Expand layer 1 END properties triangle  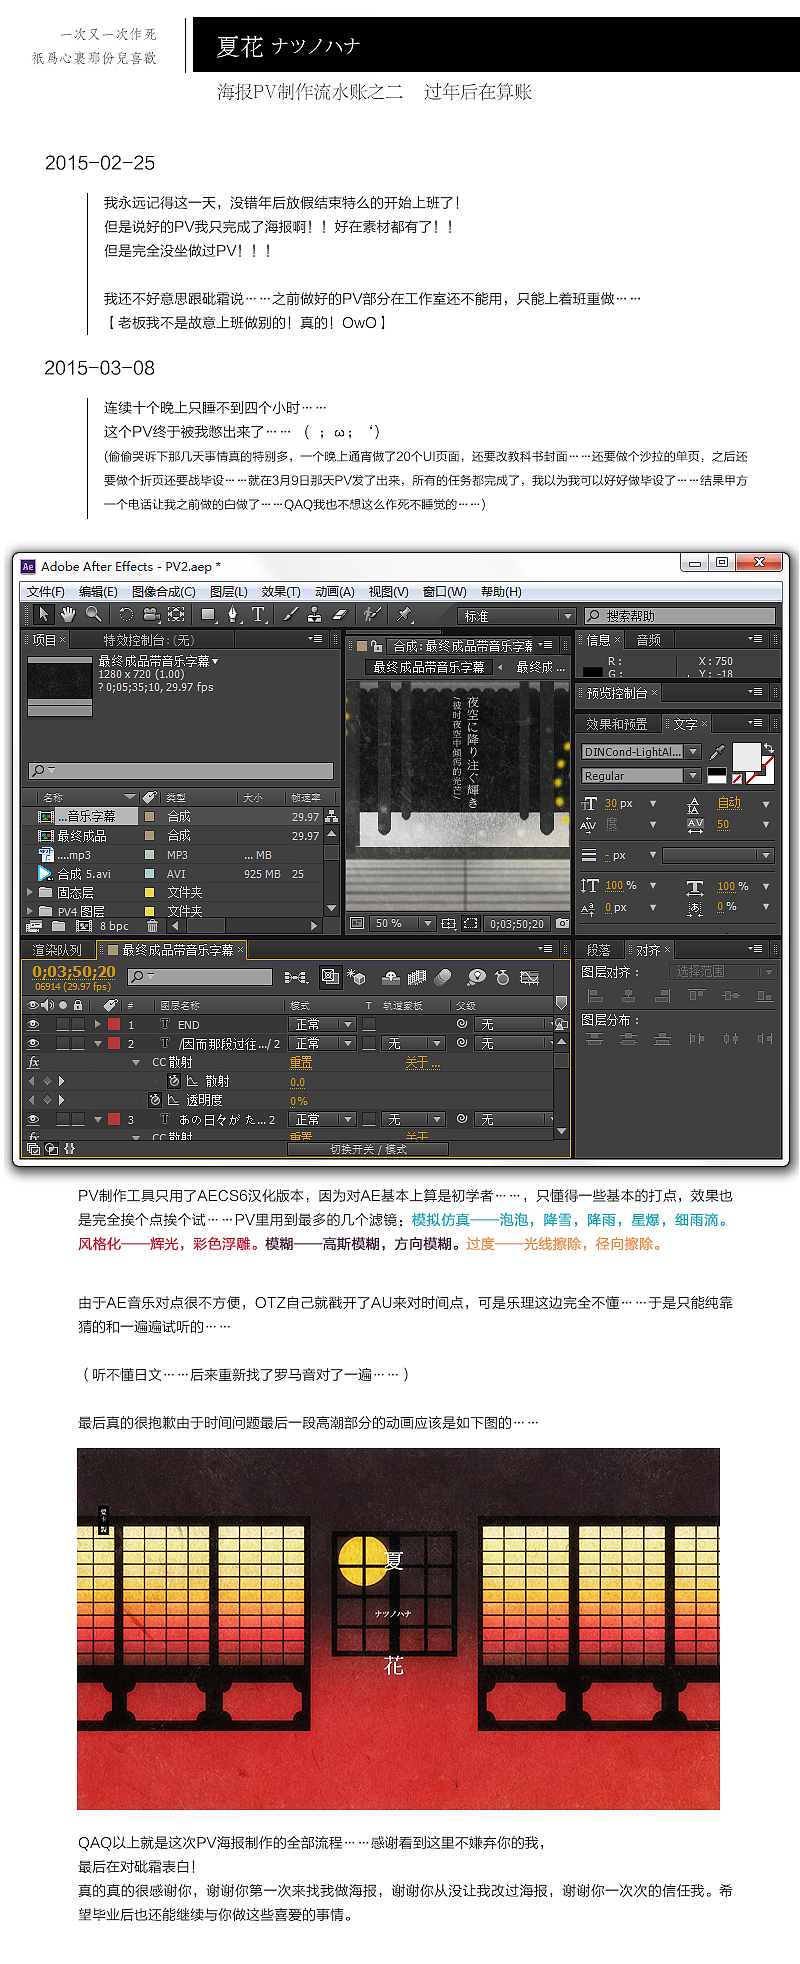[x=98, y=1024]
